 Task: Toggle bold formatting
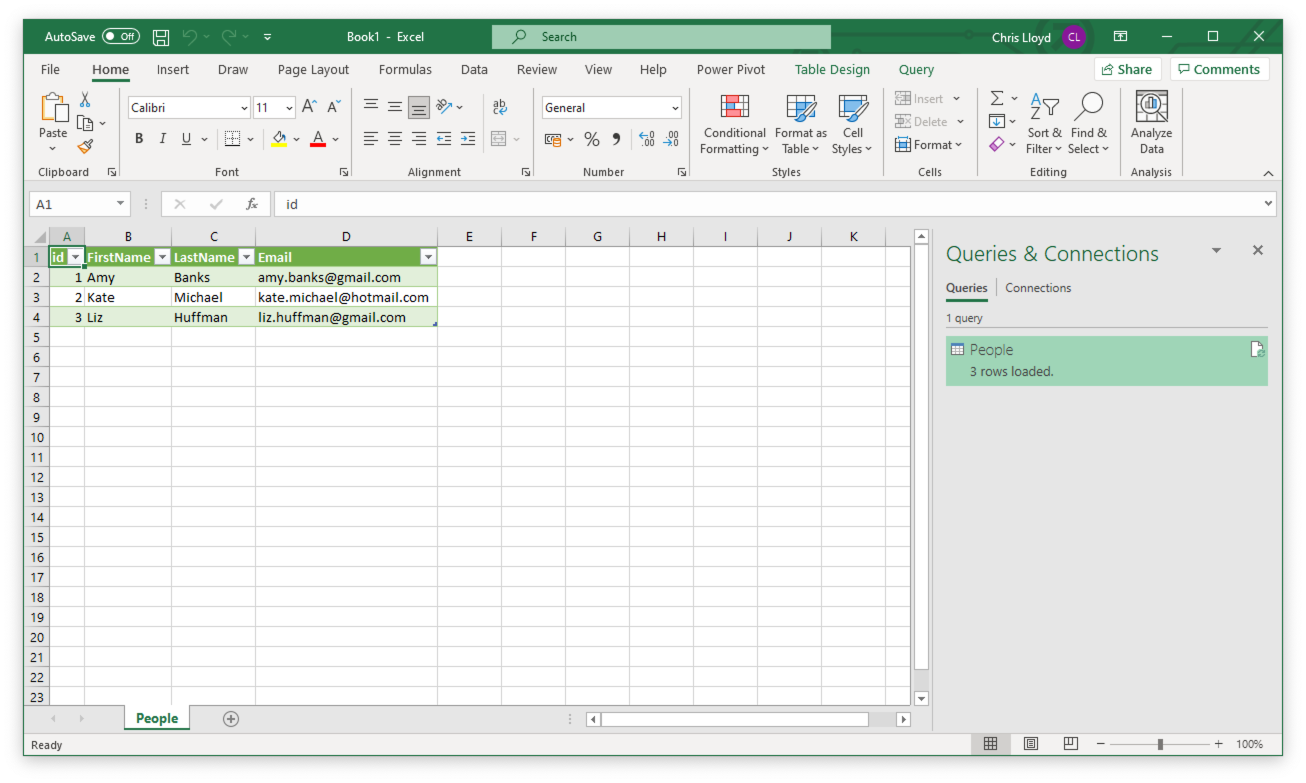[139, 139]
